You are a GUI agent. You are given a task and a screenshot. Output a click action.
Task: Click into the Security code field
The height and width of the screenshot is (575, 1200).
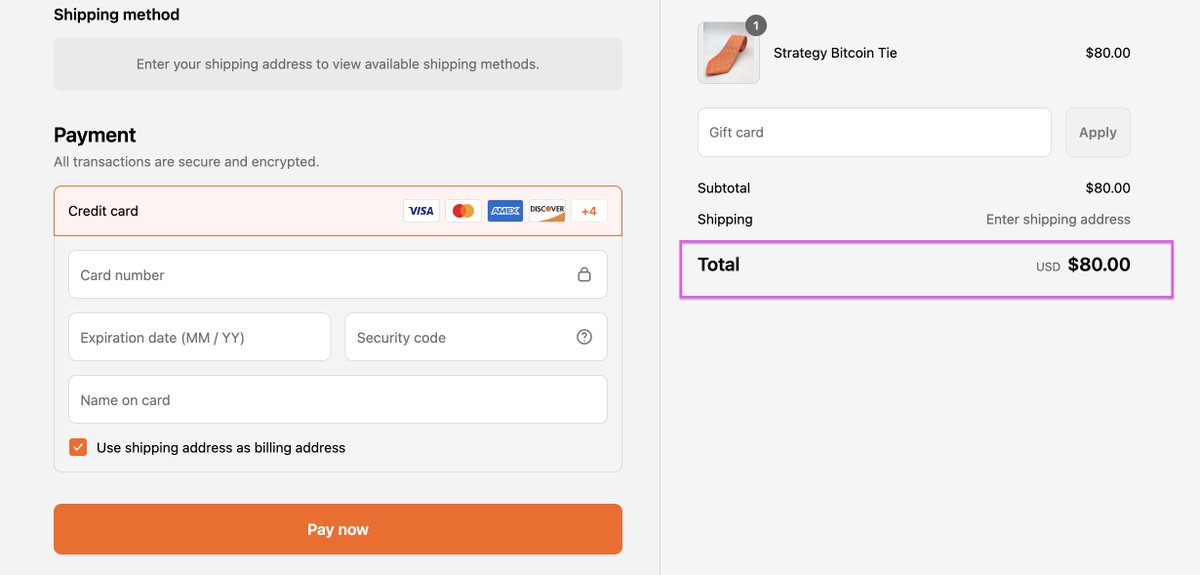pyautogui.click(x=460, y=337)
